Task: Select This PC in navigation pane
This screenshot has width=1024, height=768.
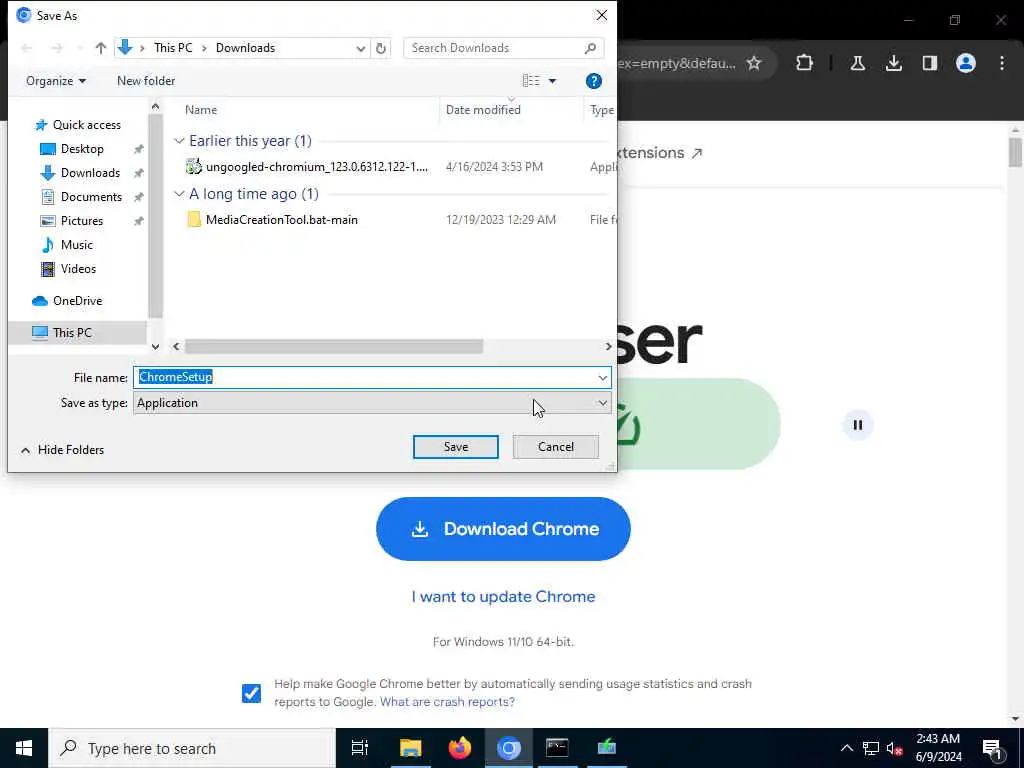Action: 77,332
